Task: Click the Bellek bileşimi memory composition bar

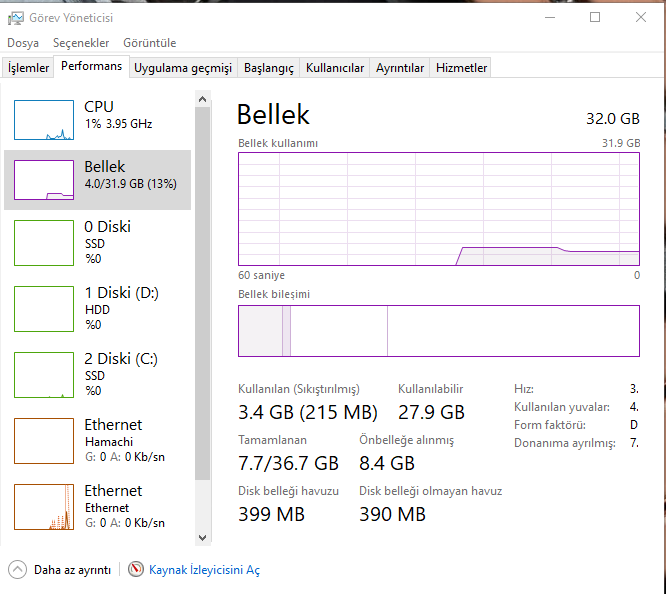Action: 438,331
